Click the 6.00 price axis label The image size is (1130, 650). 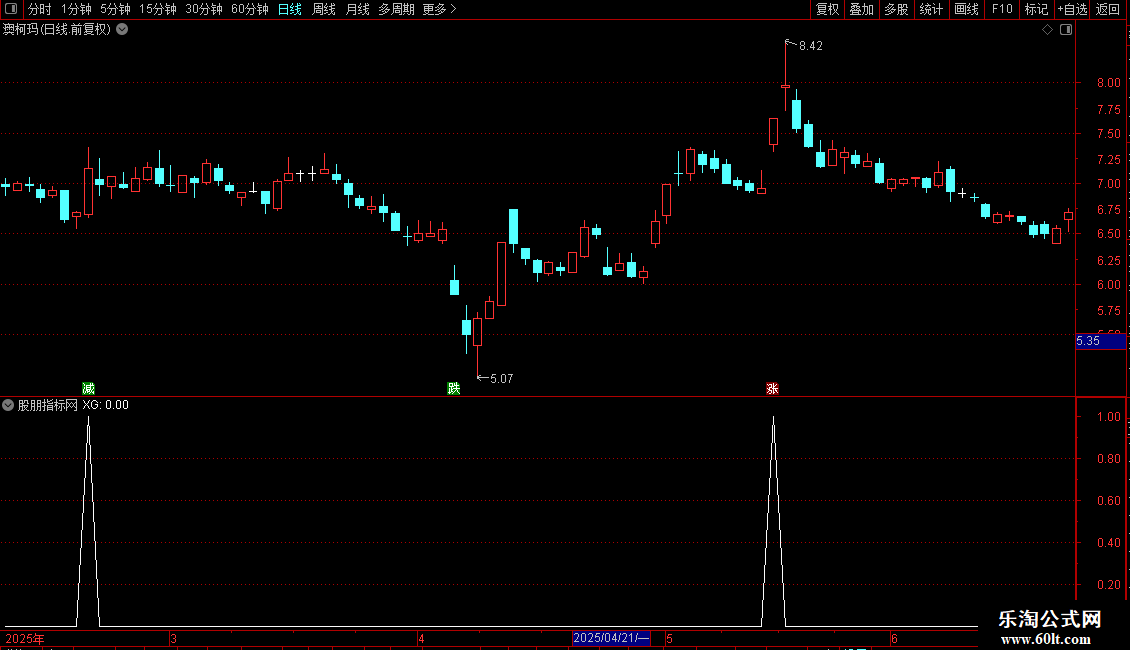(x=1108, y=285)
